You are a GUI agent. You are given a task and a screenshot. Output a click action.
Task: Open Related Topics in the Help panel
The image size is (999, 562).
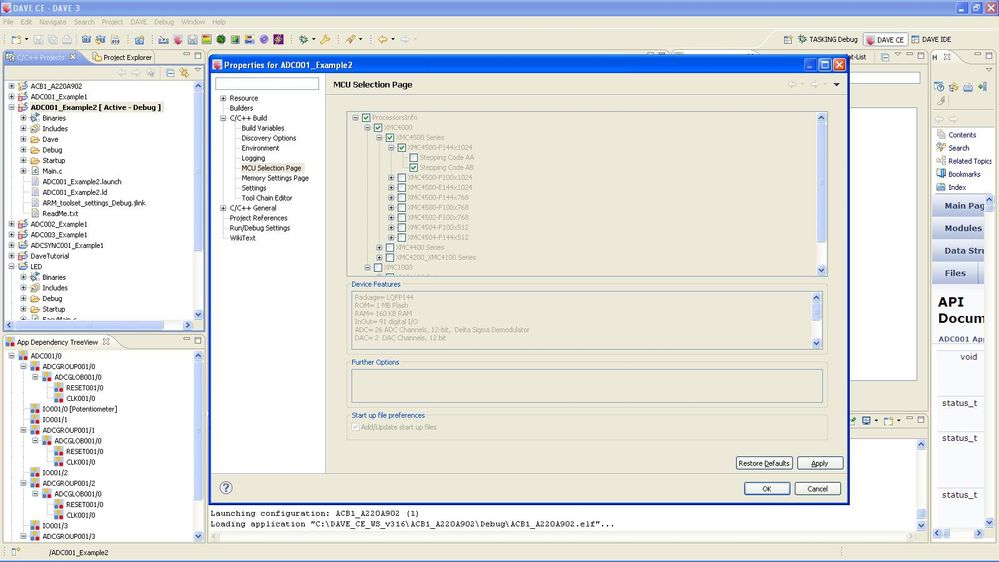pyautogui.click(x=970, y=161)
